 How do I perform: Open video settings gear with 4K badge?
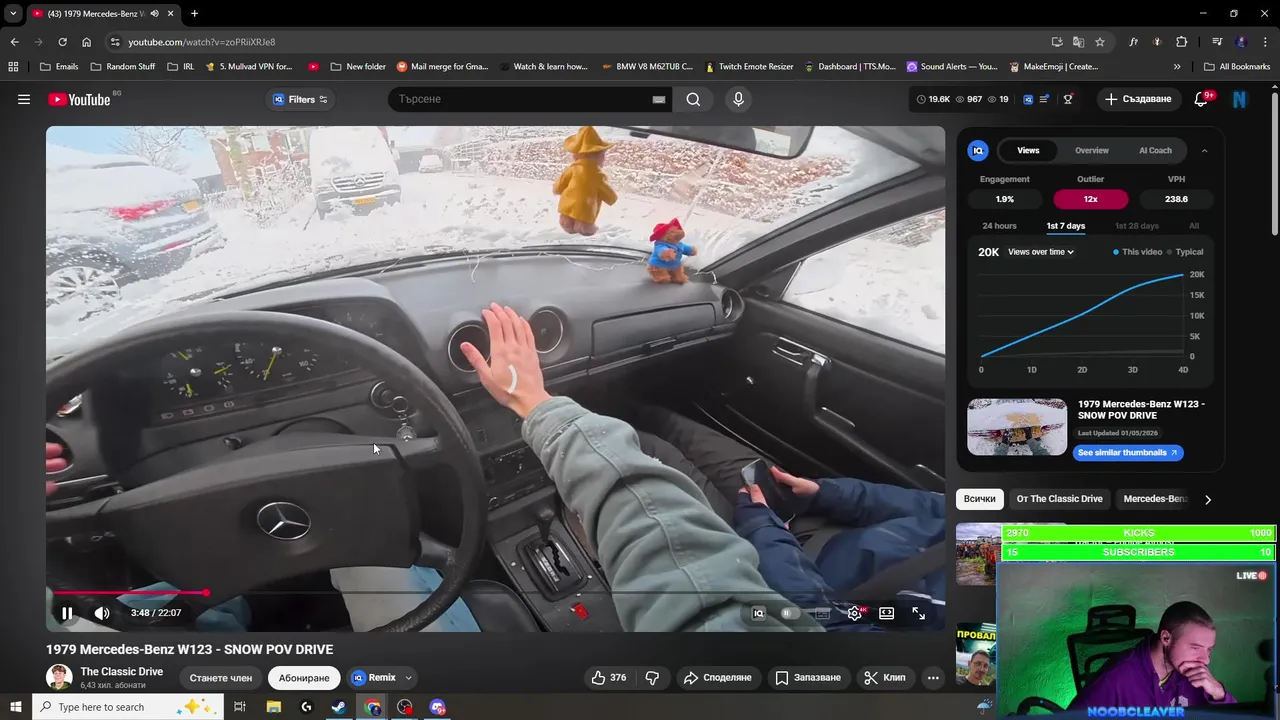point(855,613)
